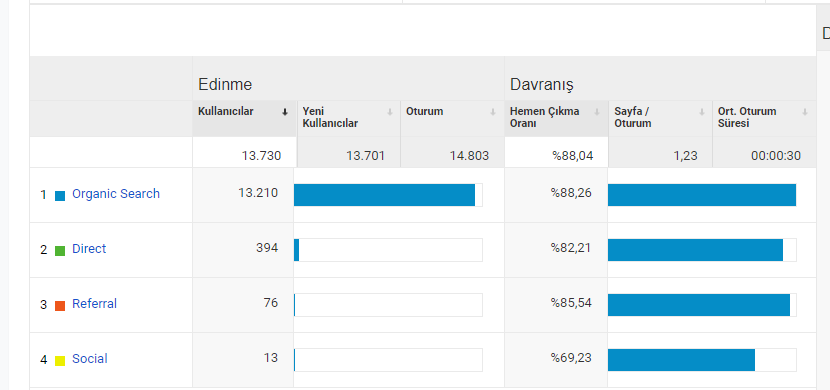This screenshot has height=390, width=830.
Task: Open the Direct channel link
Action: click(89, 249)
